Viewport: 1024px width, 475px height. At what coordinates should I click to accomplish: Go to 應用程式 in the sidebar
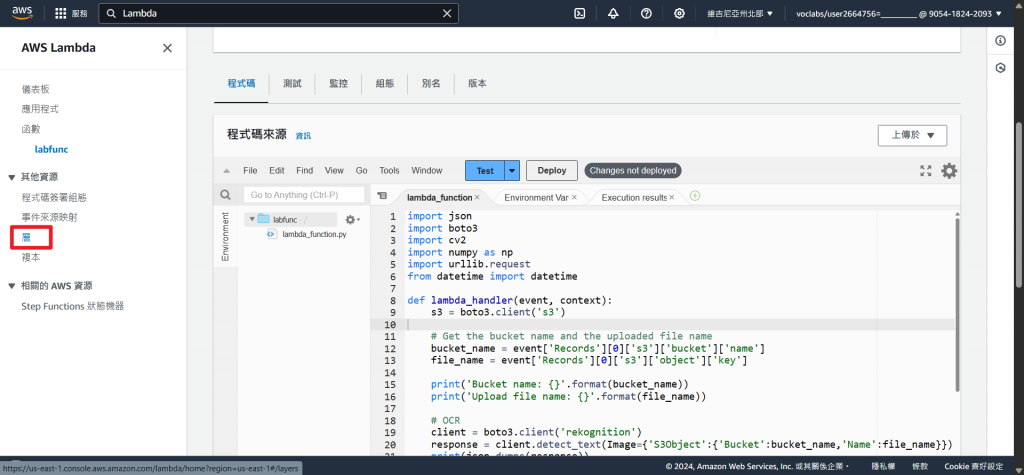pyautogui.click(x=40, y=108)
